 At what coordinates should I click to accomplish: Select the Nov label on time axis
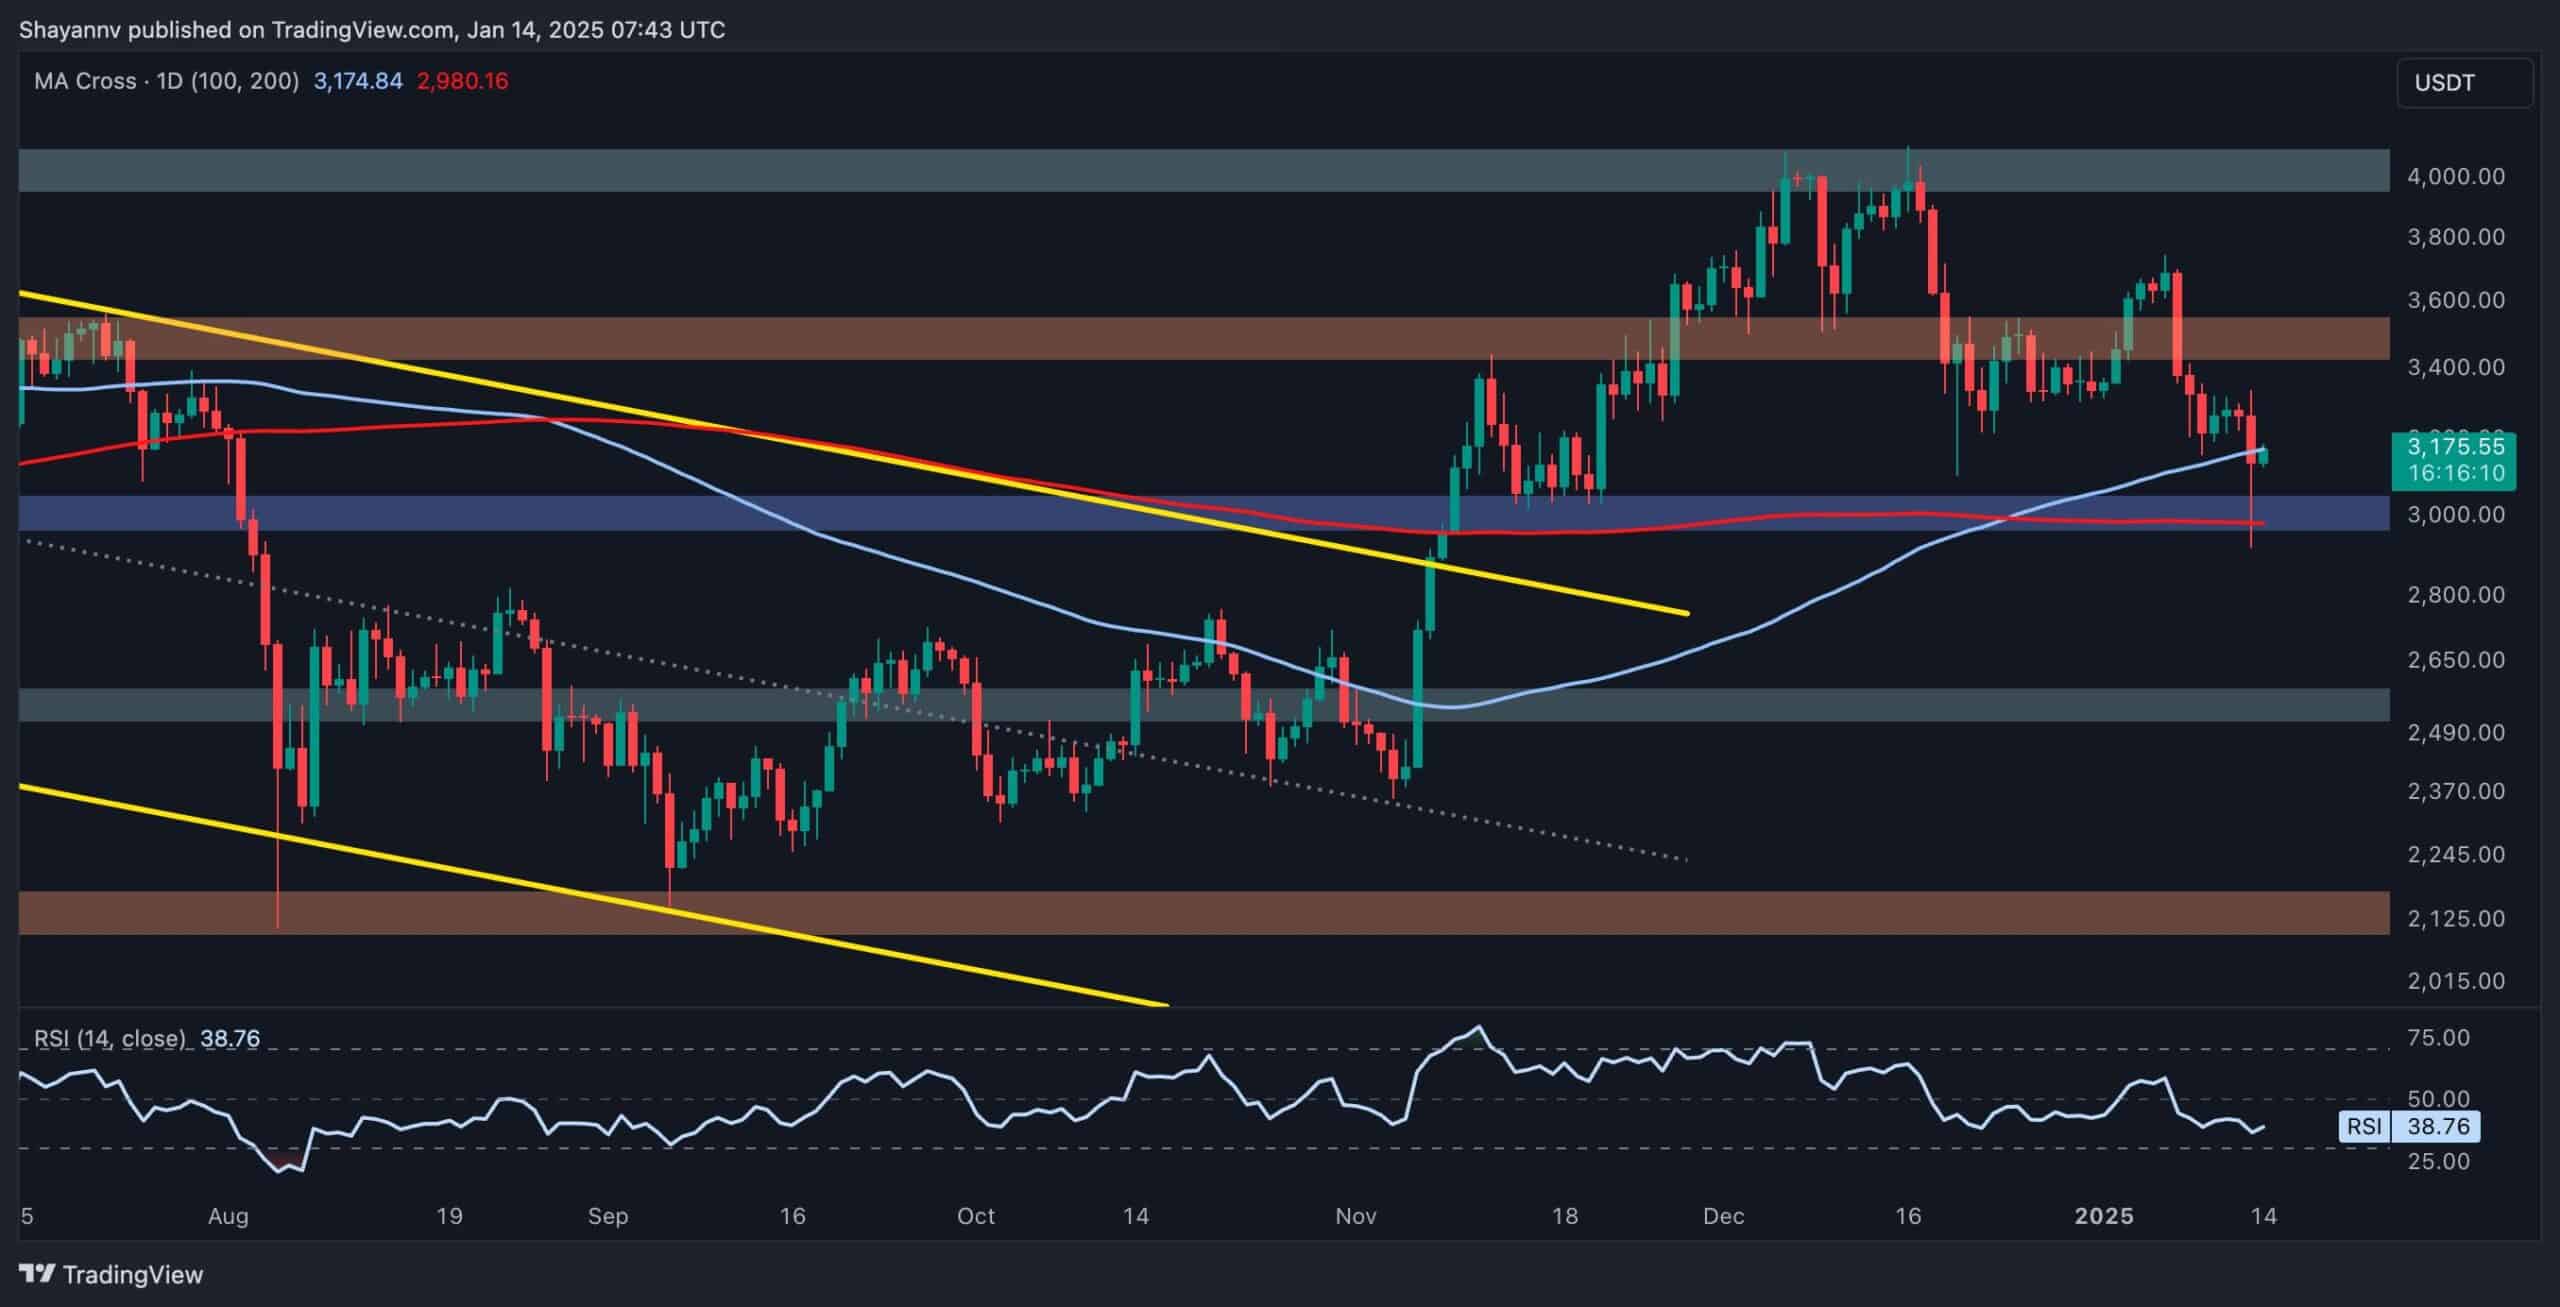[1356, 1216]
